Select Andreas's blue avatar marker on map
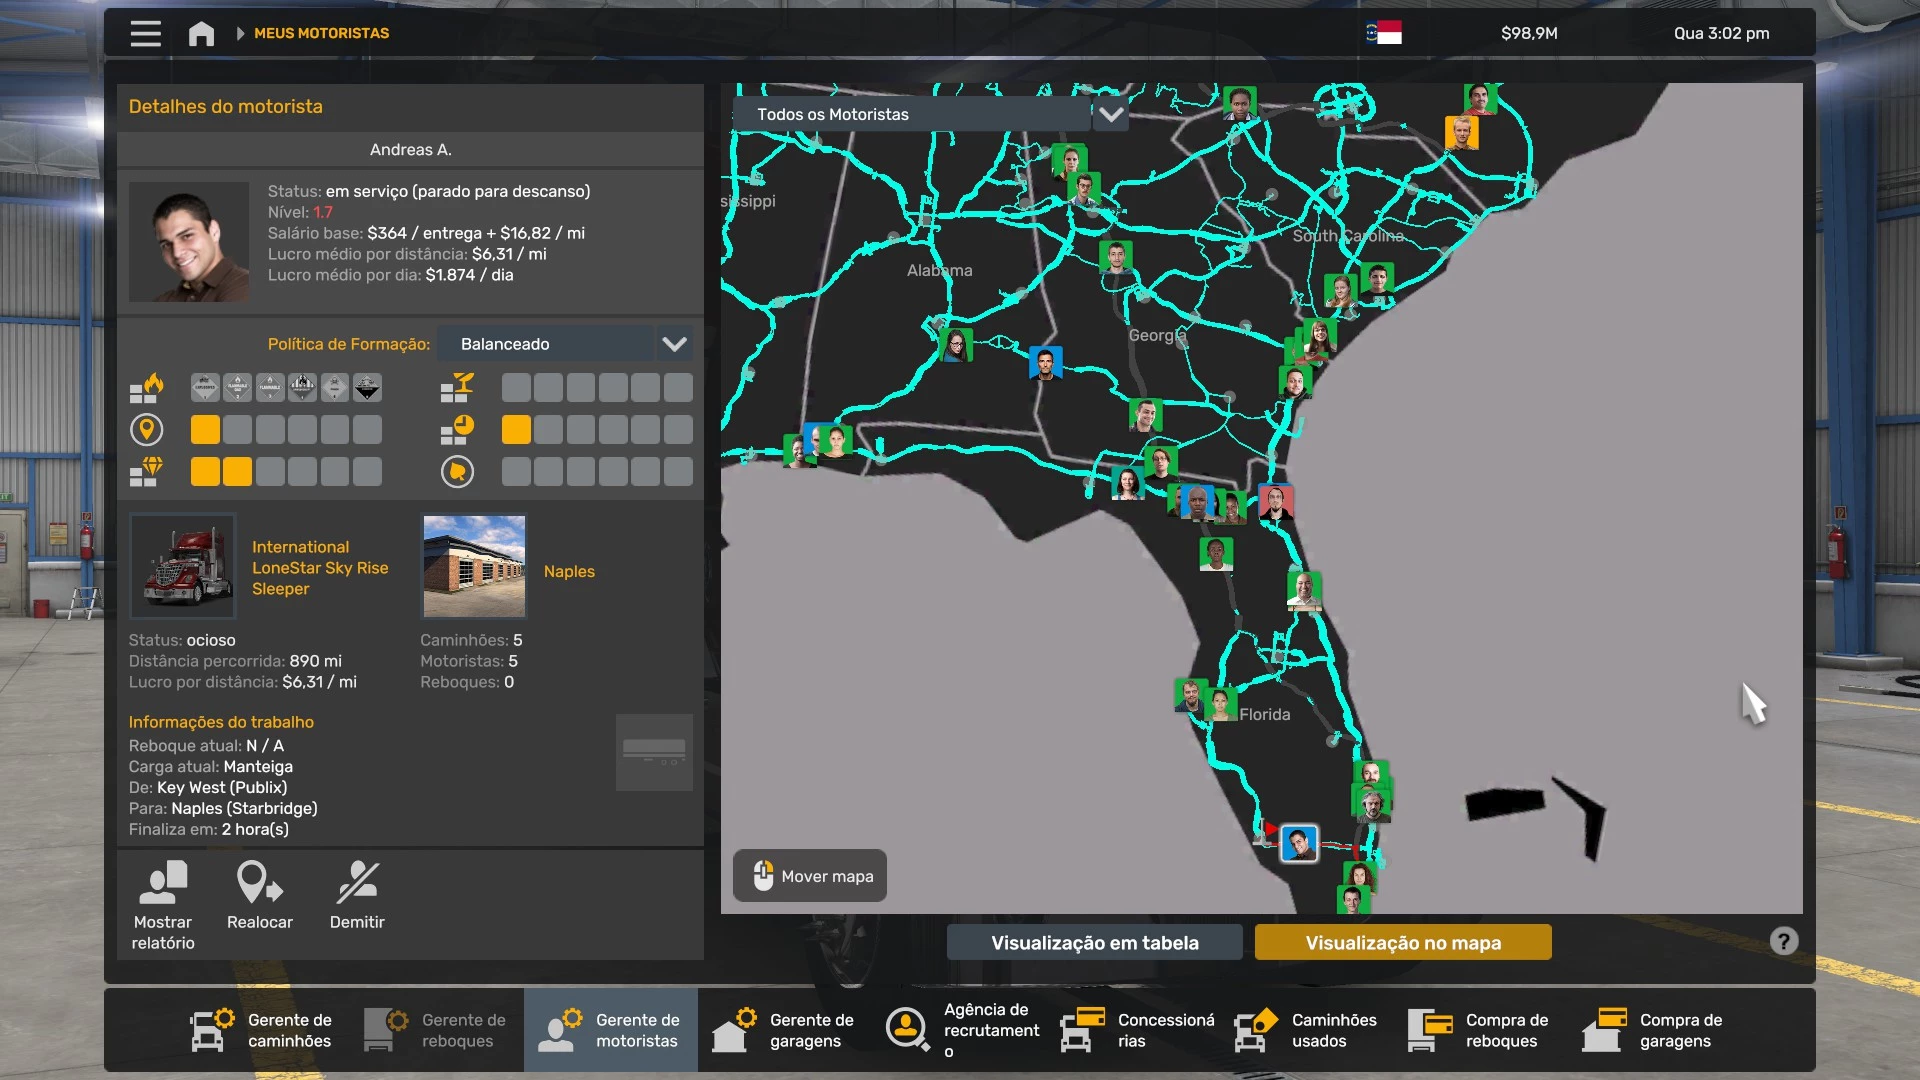The image size is (1920, 1080). [1299, 844]
